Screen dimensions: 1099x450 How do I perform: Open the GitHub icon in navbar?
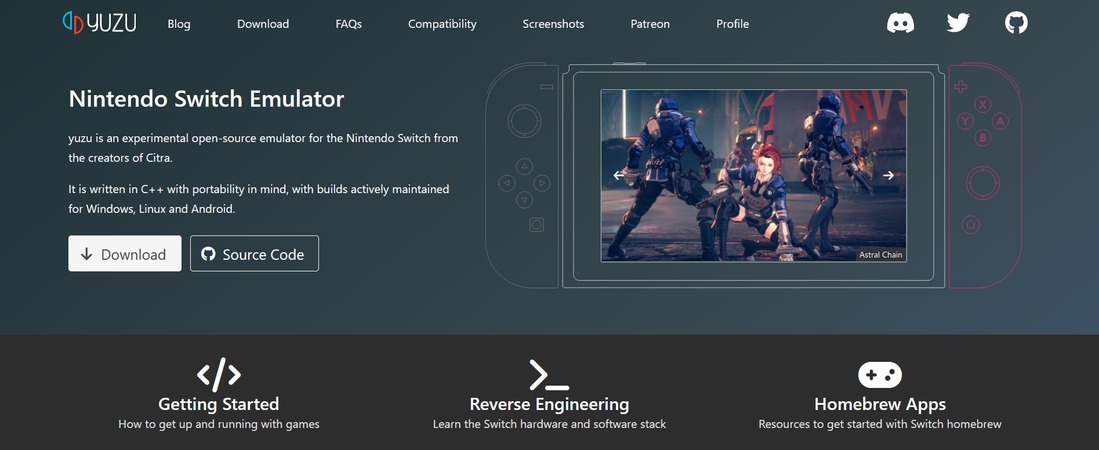(x=1016, y=22)
